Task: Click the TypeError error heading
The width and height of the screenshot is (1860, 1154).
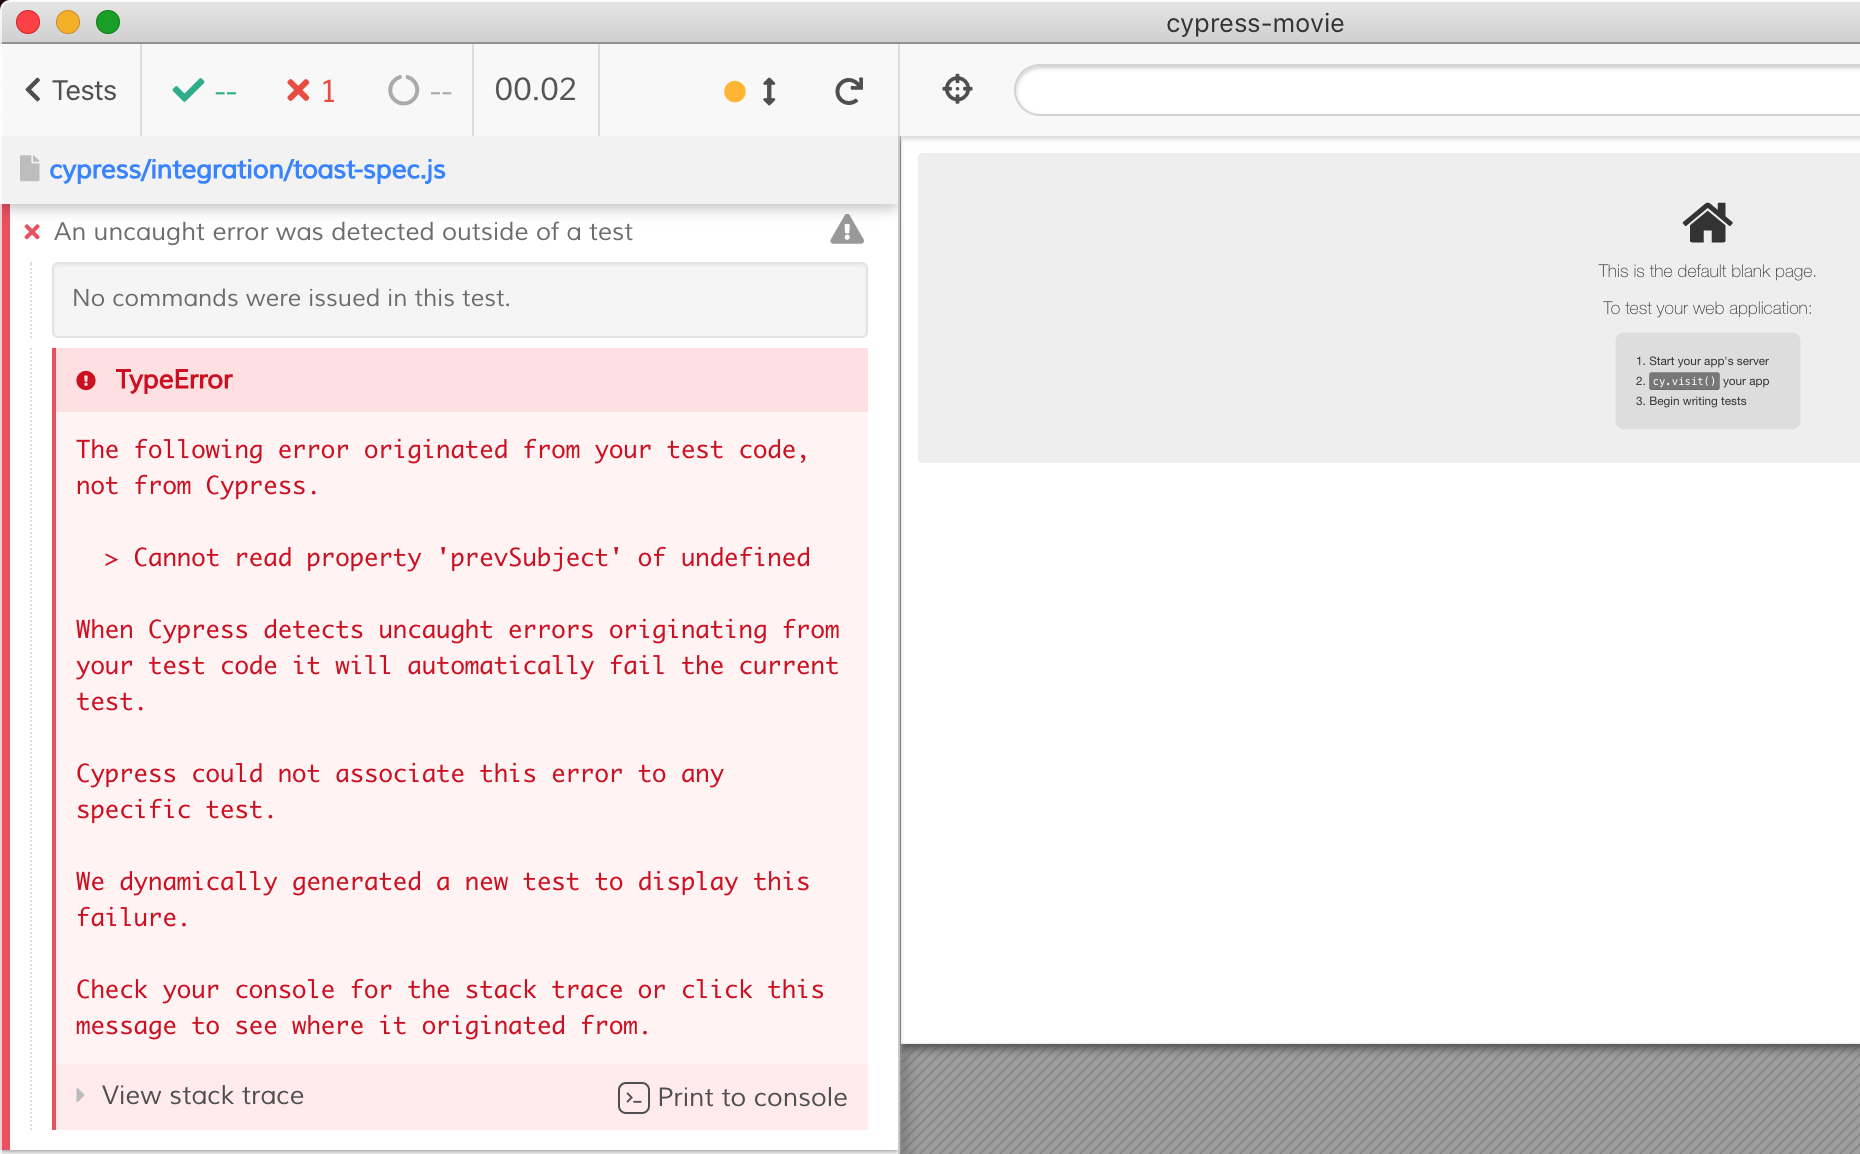Action: 174,380
